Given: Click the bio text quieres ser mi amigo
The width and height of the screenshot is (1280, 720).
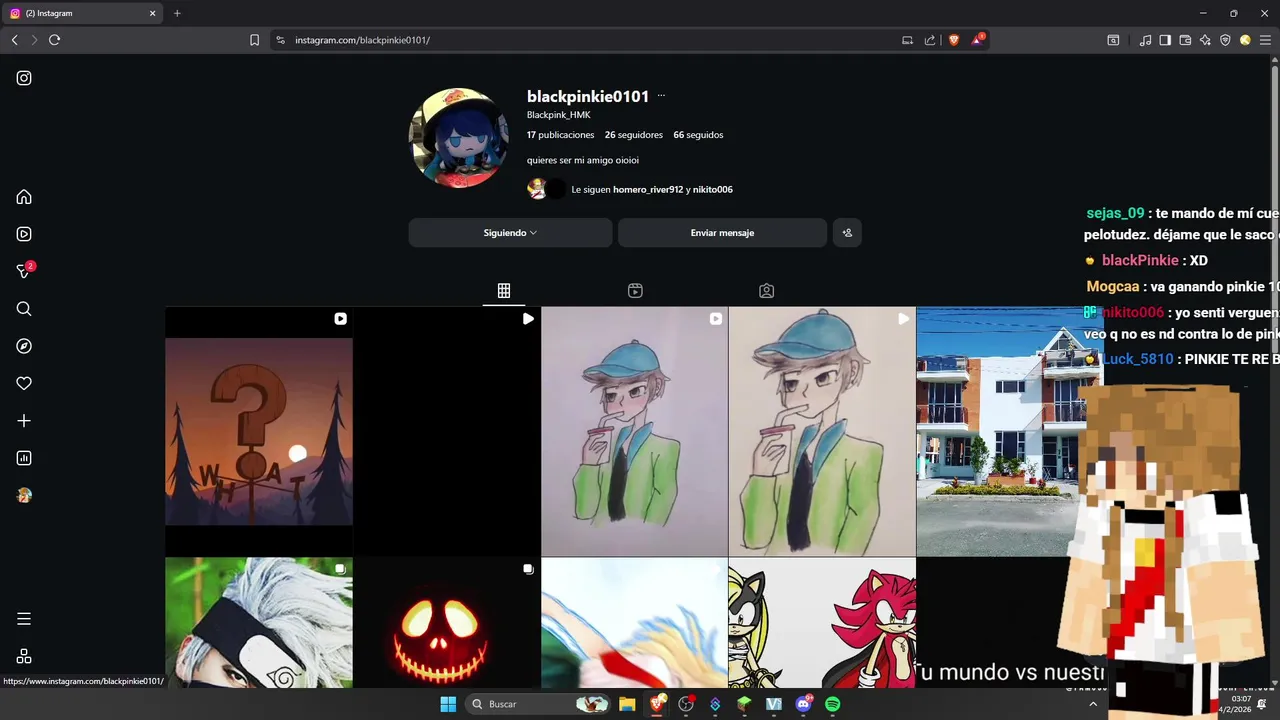Looking at the screenshot, I should point(583,160).
